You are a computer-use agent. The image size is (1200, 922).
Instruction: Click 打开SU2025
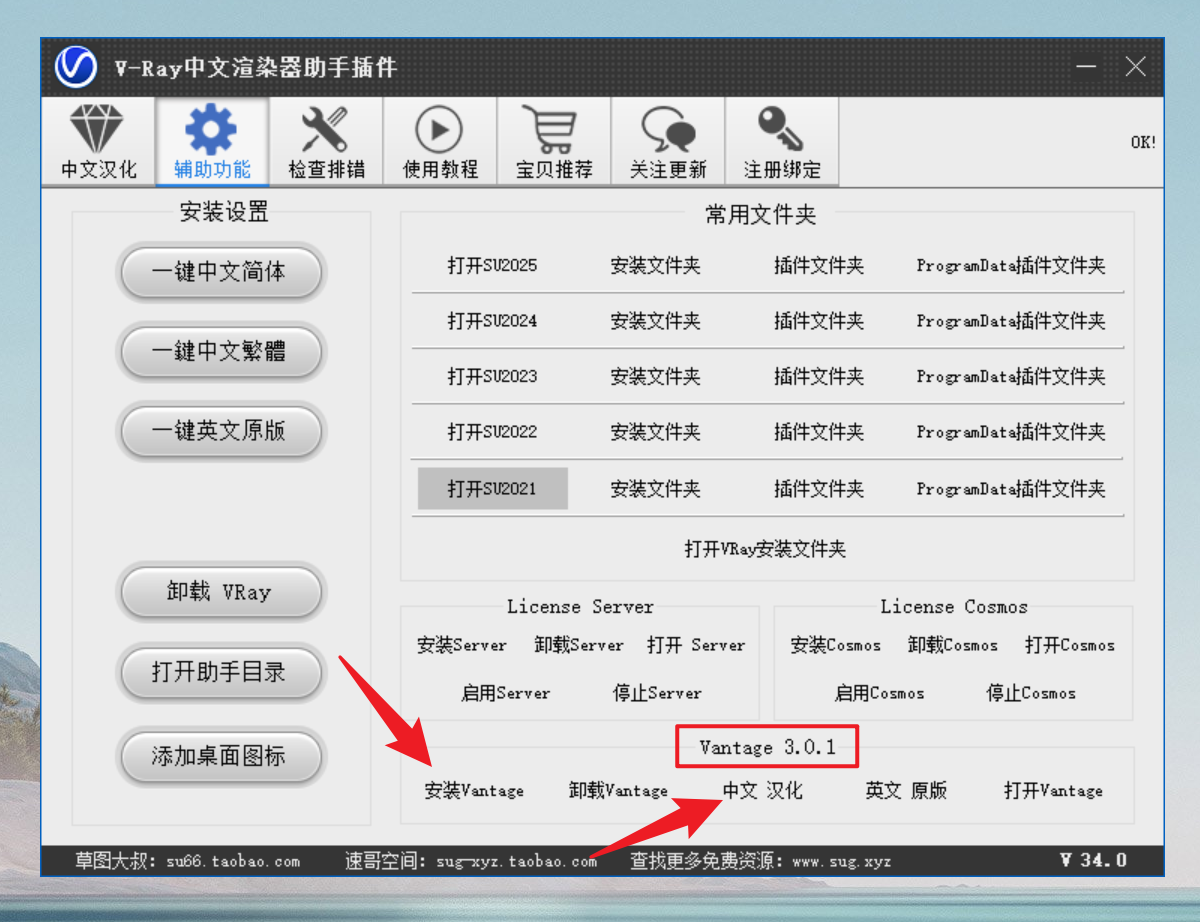point(492,266)
